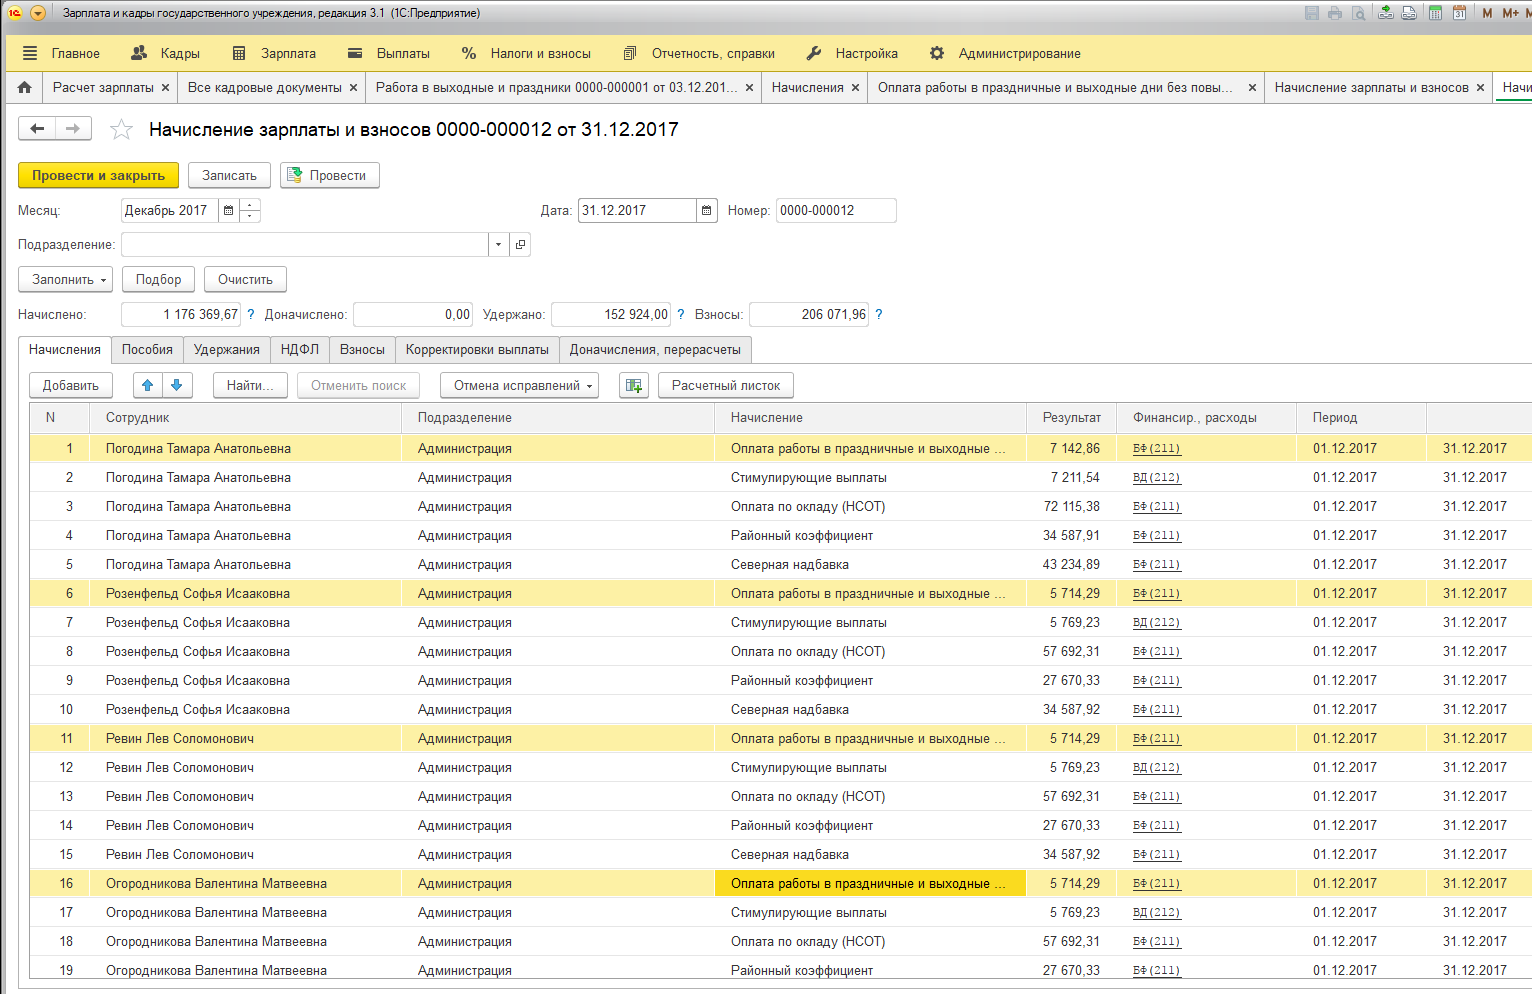
Task: Open the Зарплата section
Action: coord(274,53)
